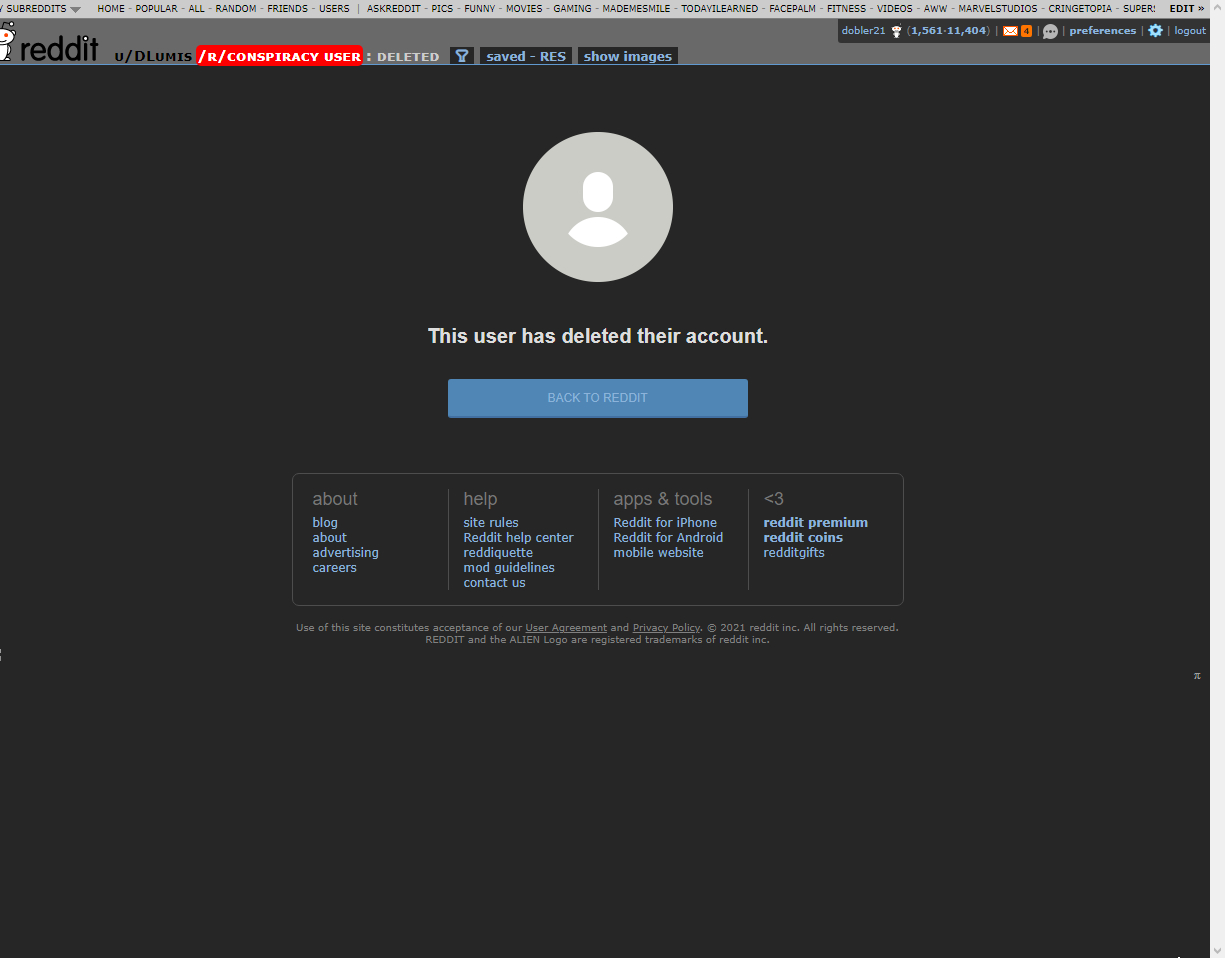Open FITNESS subreddit shortcut
Viewport: 1225px width, 958px height.
pyautogui.click(x=846, y=8)
